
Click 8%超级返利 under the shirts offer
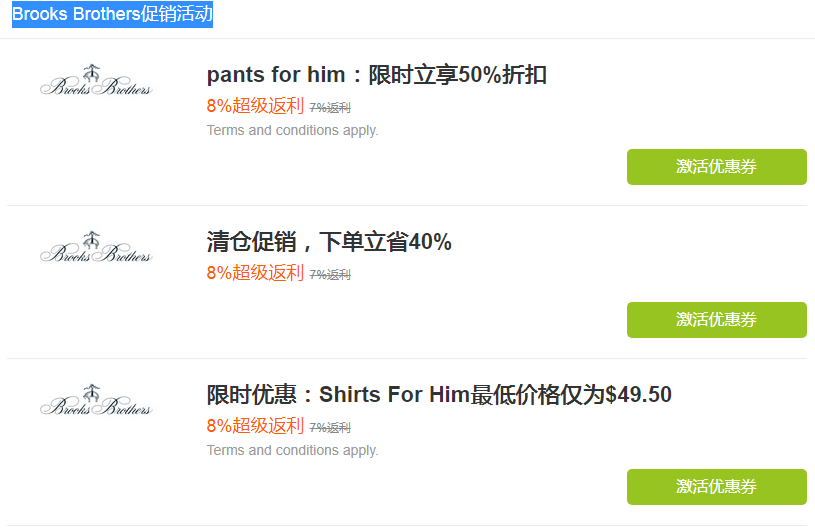255,426
